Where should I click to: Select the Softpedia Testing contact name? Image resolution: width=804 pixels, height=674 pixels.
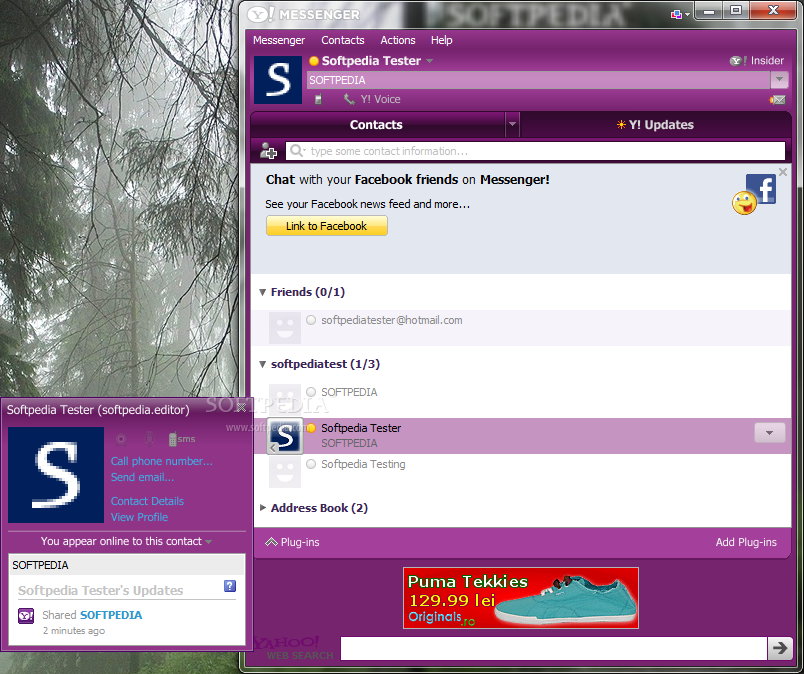[x=363, y=464]
